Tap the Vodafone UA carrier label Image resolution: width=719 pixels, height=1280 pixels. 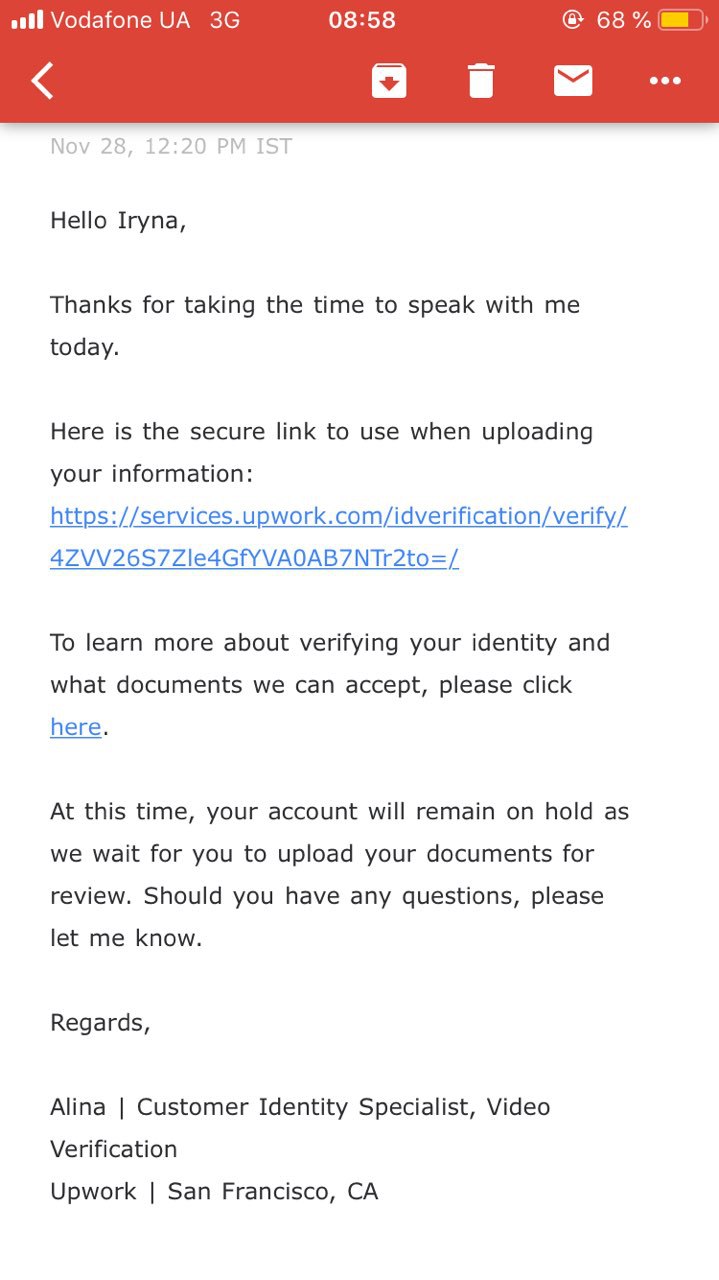(120, 20)
